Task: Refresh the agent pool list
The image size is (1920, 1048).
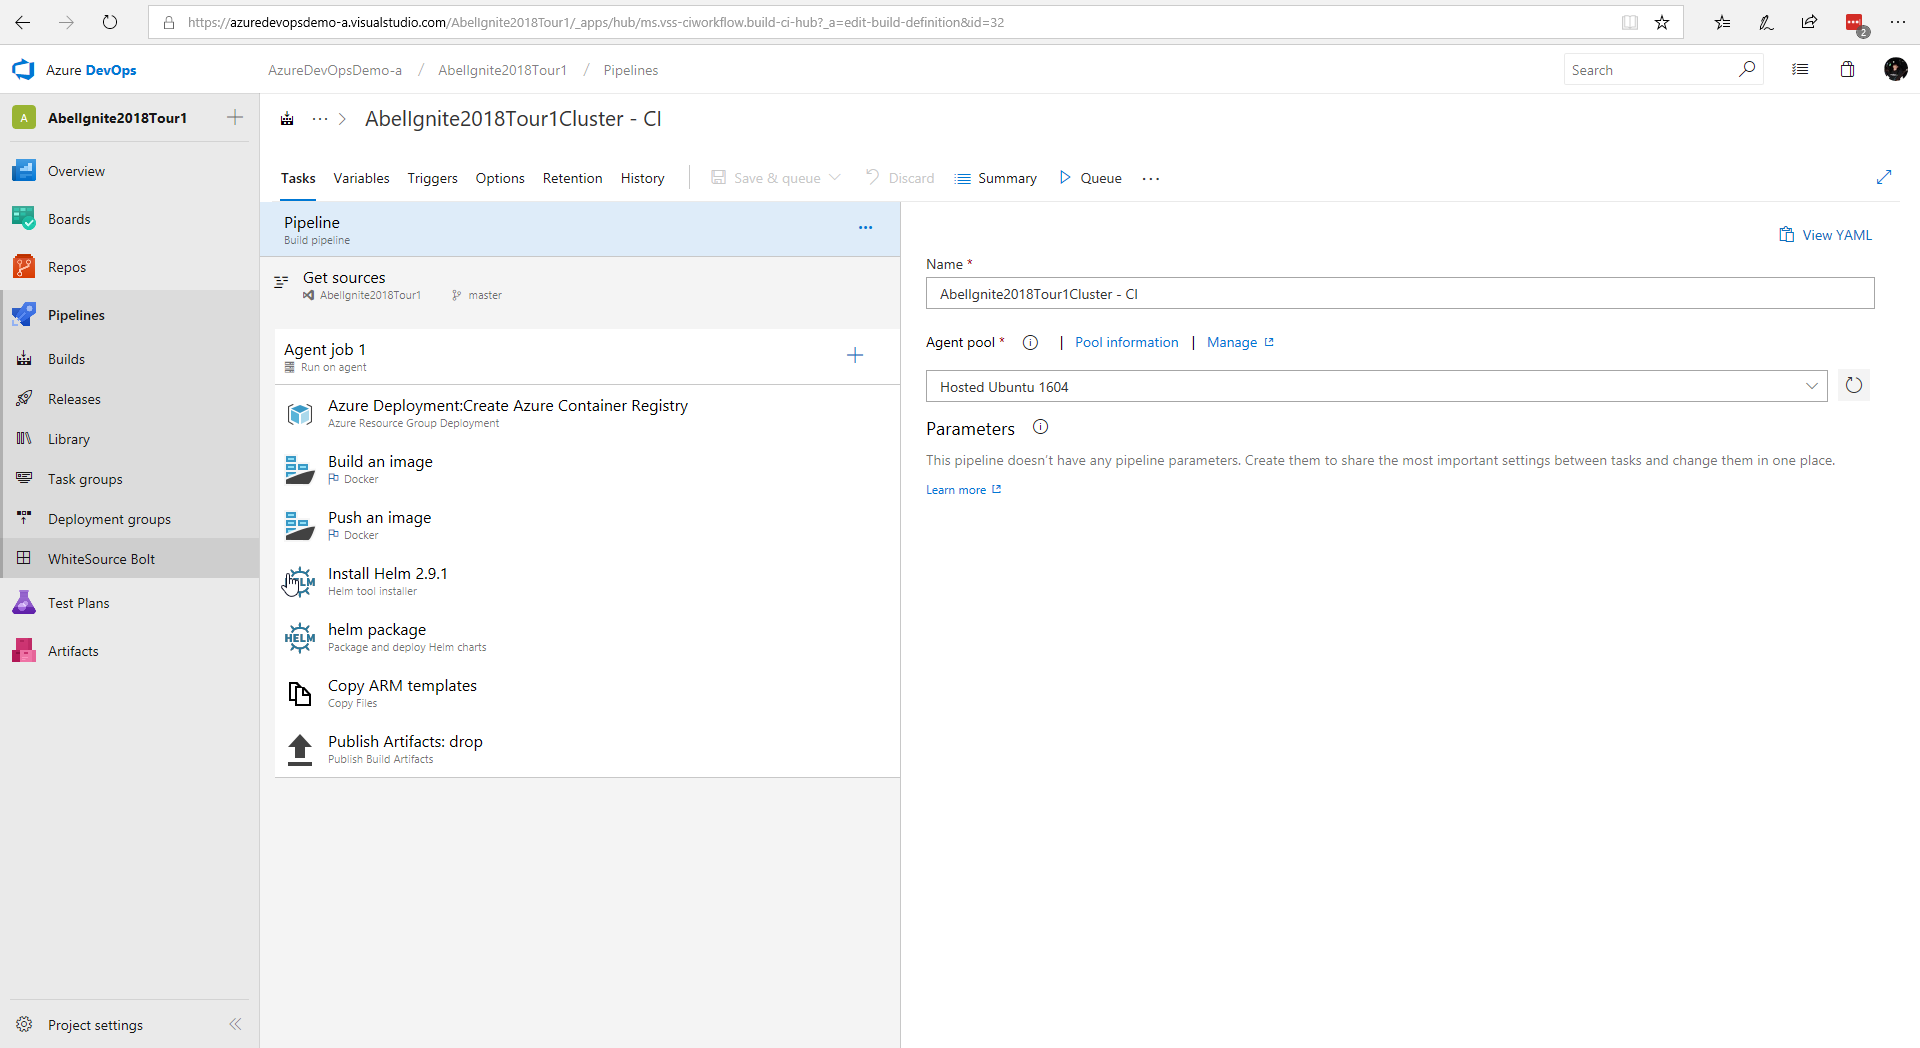Action: (x=1854, y=385)
